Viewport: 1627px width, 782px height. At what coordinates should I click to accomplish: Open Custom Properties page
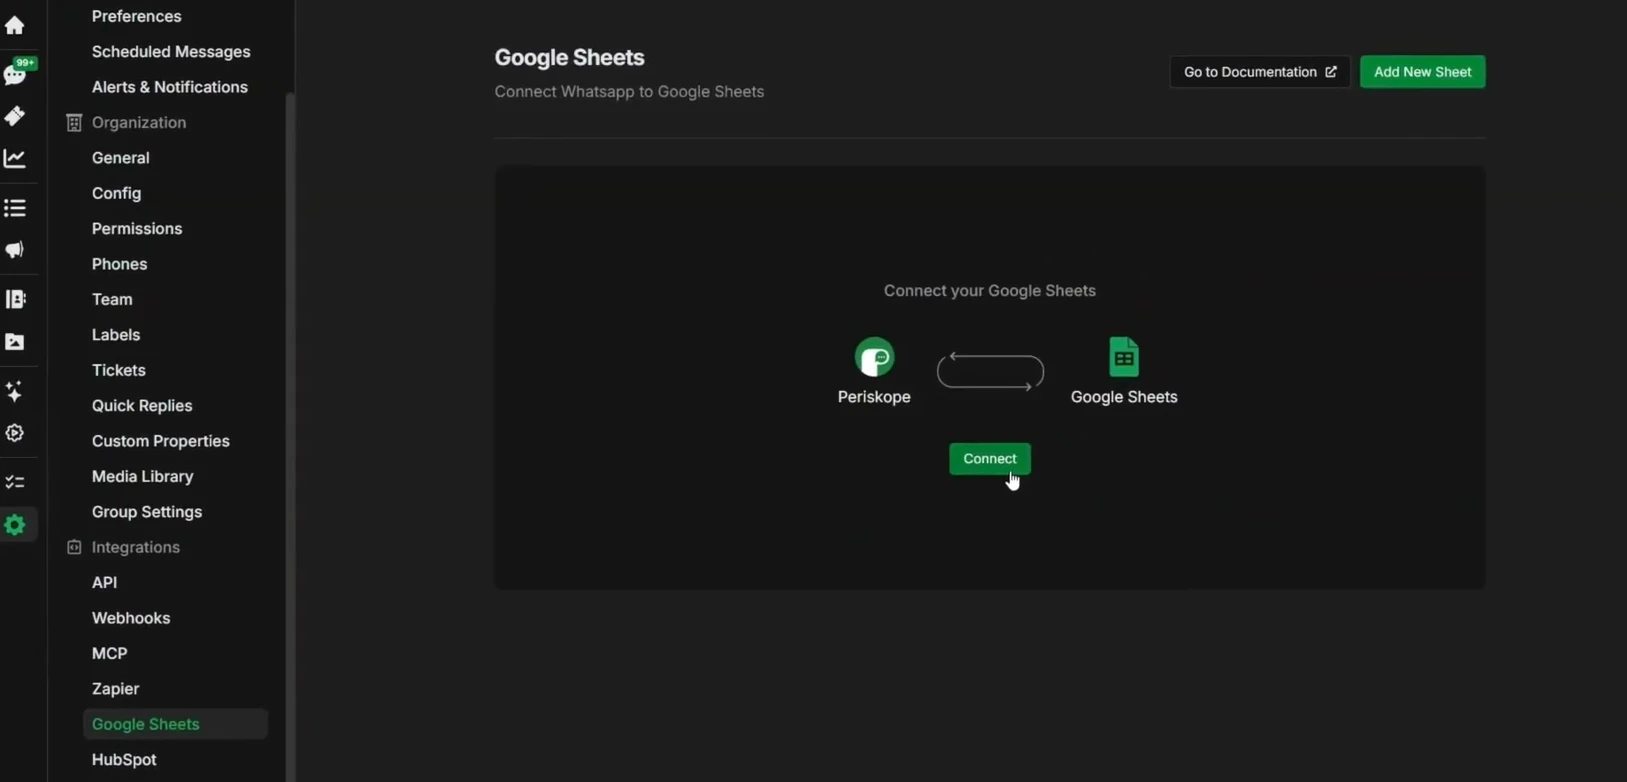click(x=161, y=441)
